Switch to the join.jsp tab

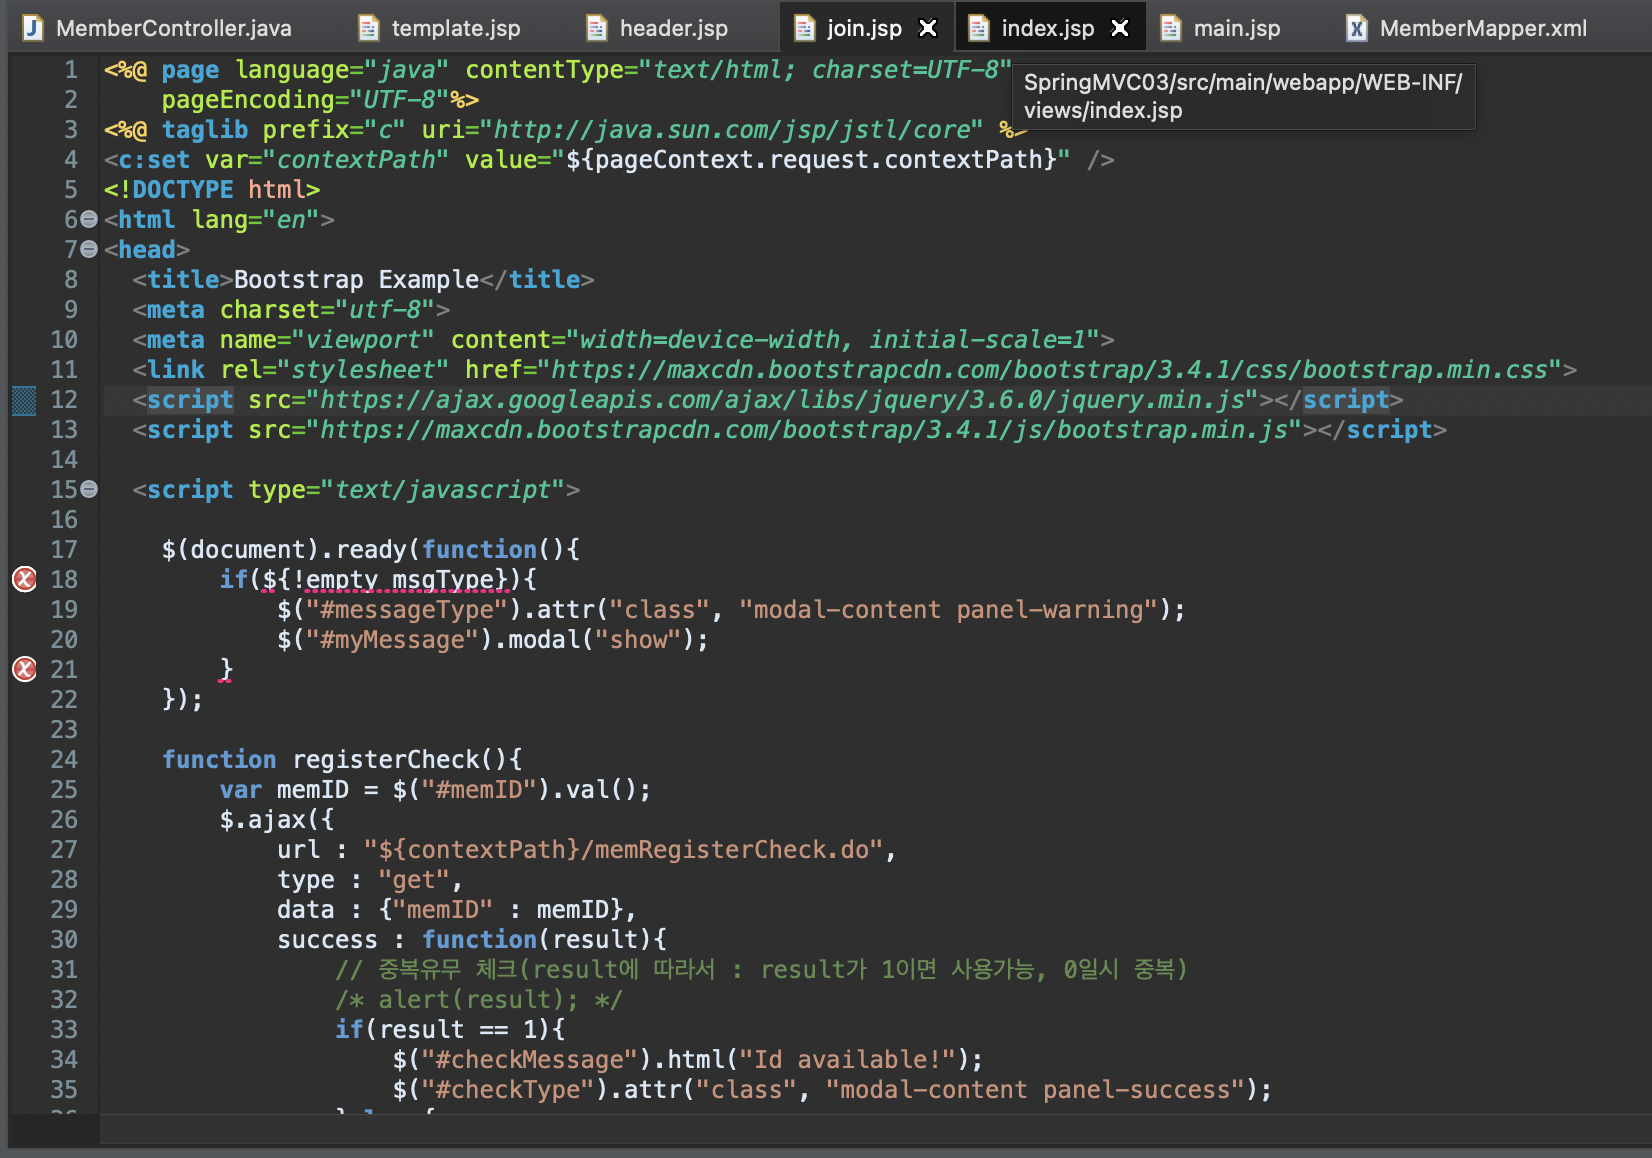pos(864,28)
